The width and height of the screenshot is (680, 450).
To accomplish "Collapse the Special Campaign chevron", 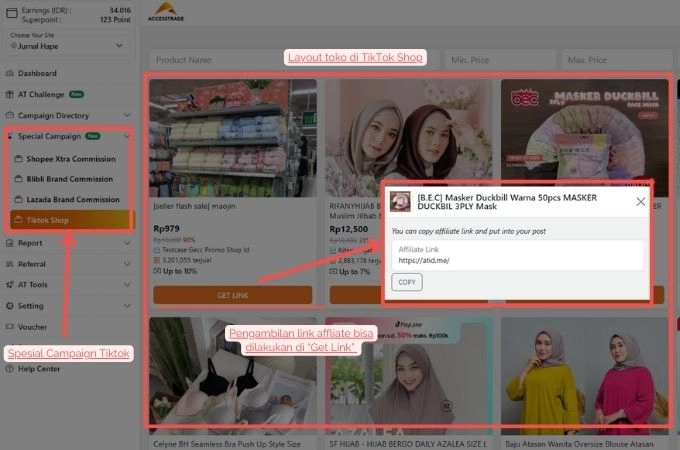I will [127, 136].
